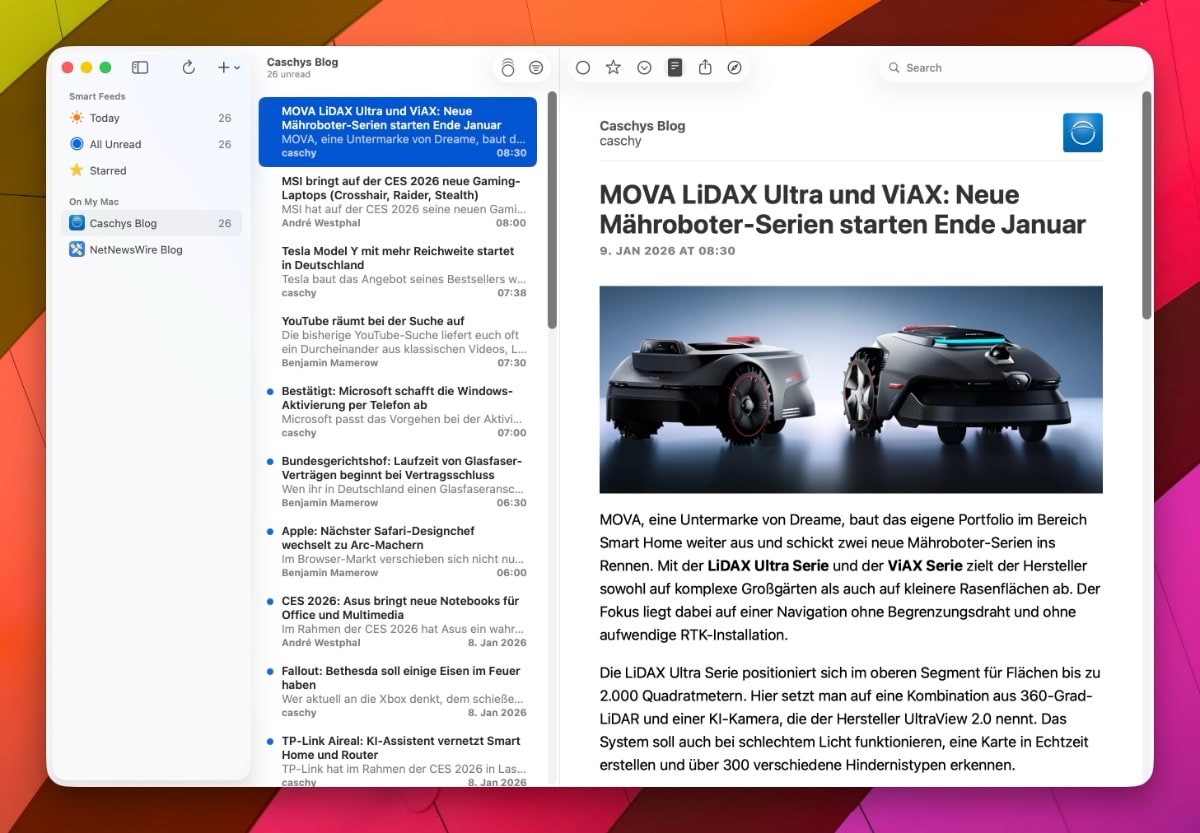Screen dimensions: 1200x833
Task: Focus the Search field
Action: click(x=1013, y=68)
